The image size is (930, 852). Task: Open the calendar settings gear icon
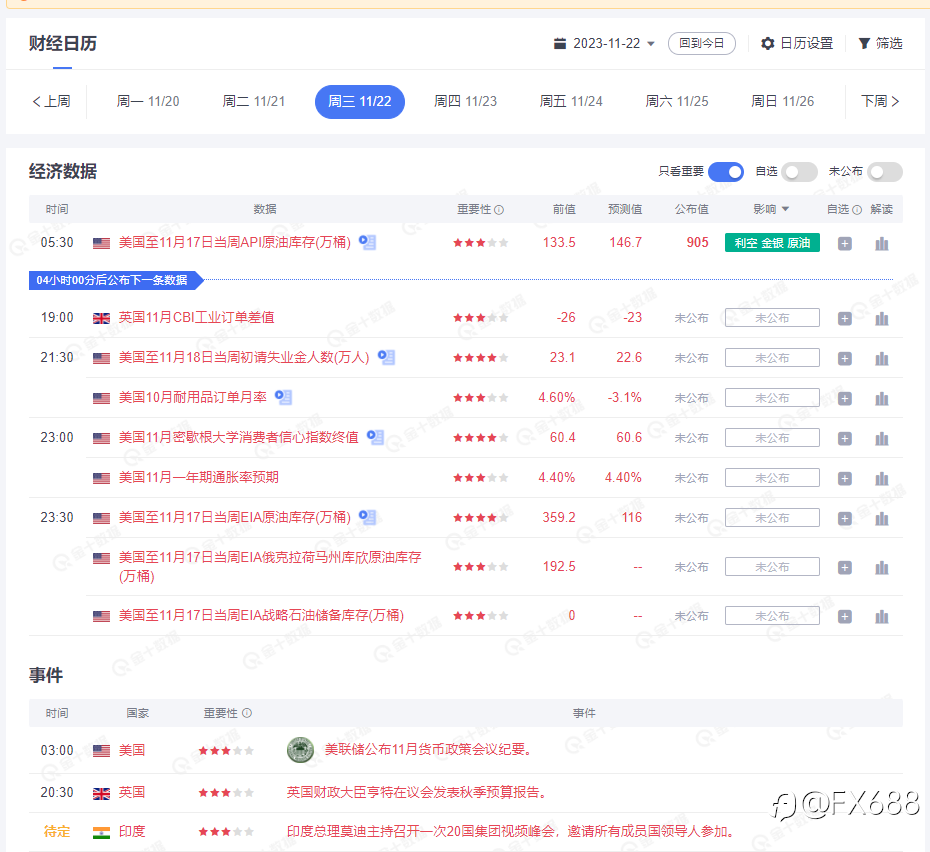point(767,43)
